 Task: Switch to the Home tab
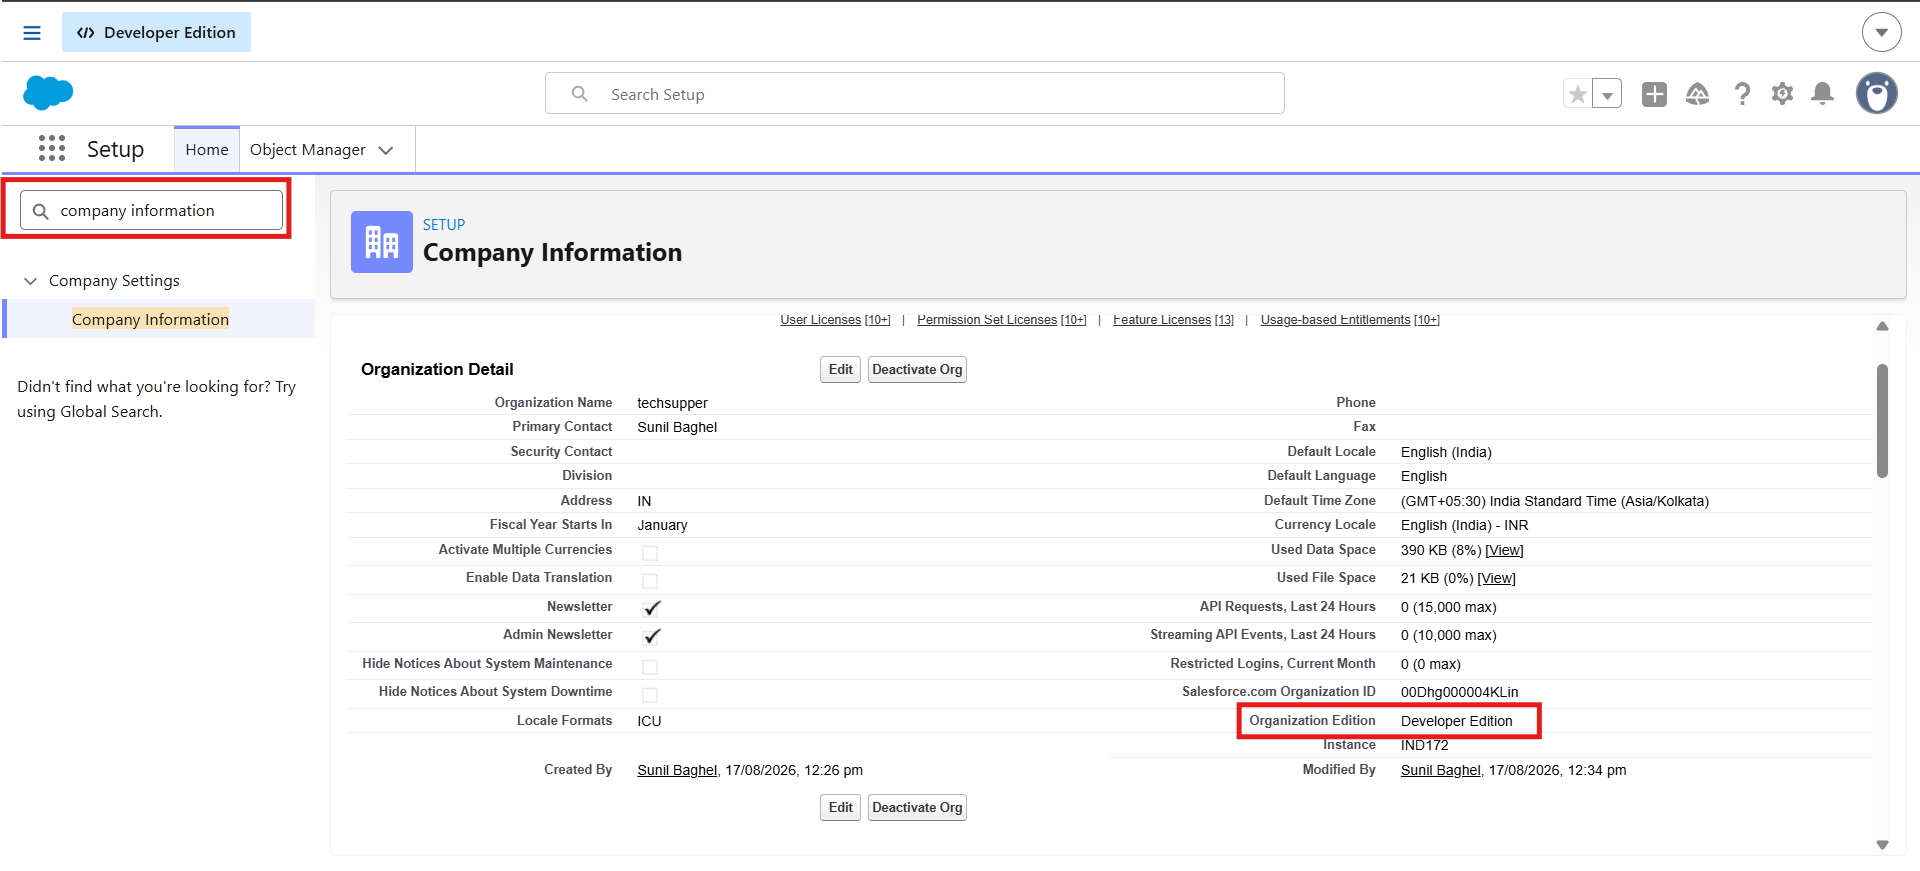[207, 150]
